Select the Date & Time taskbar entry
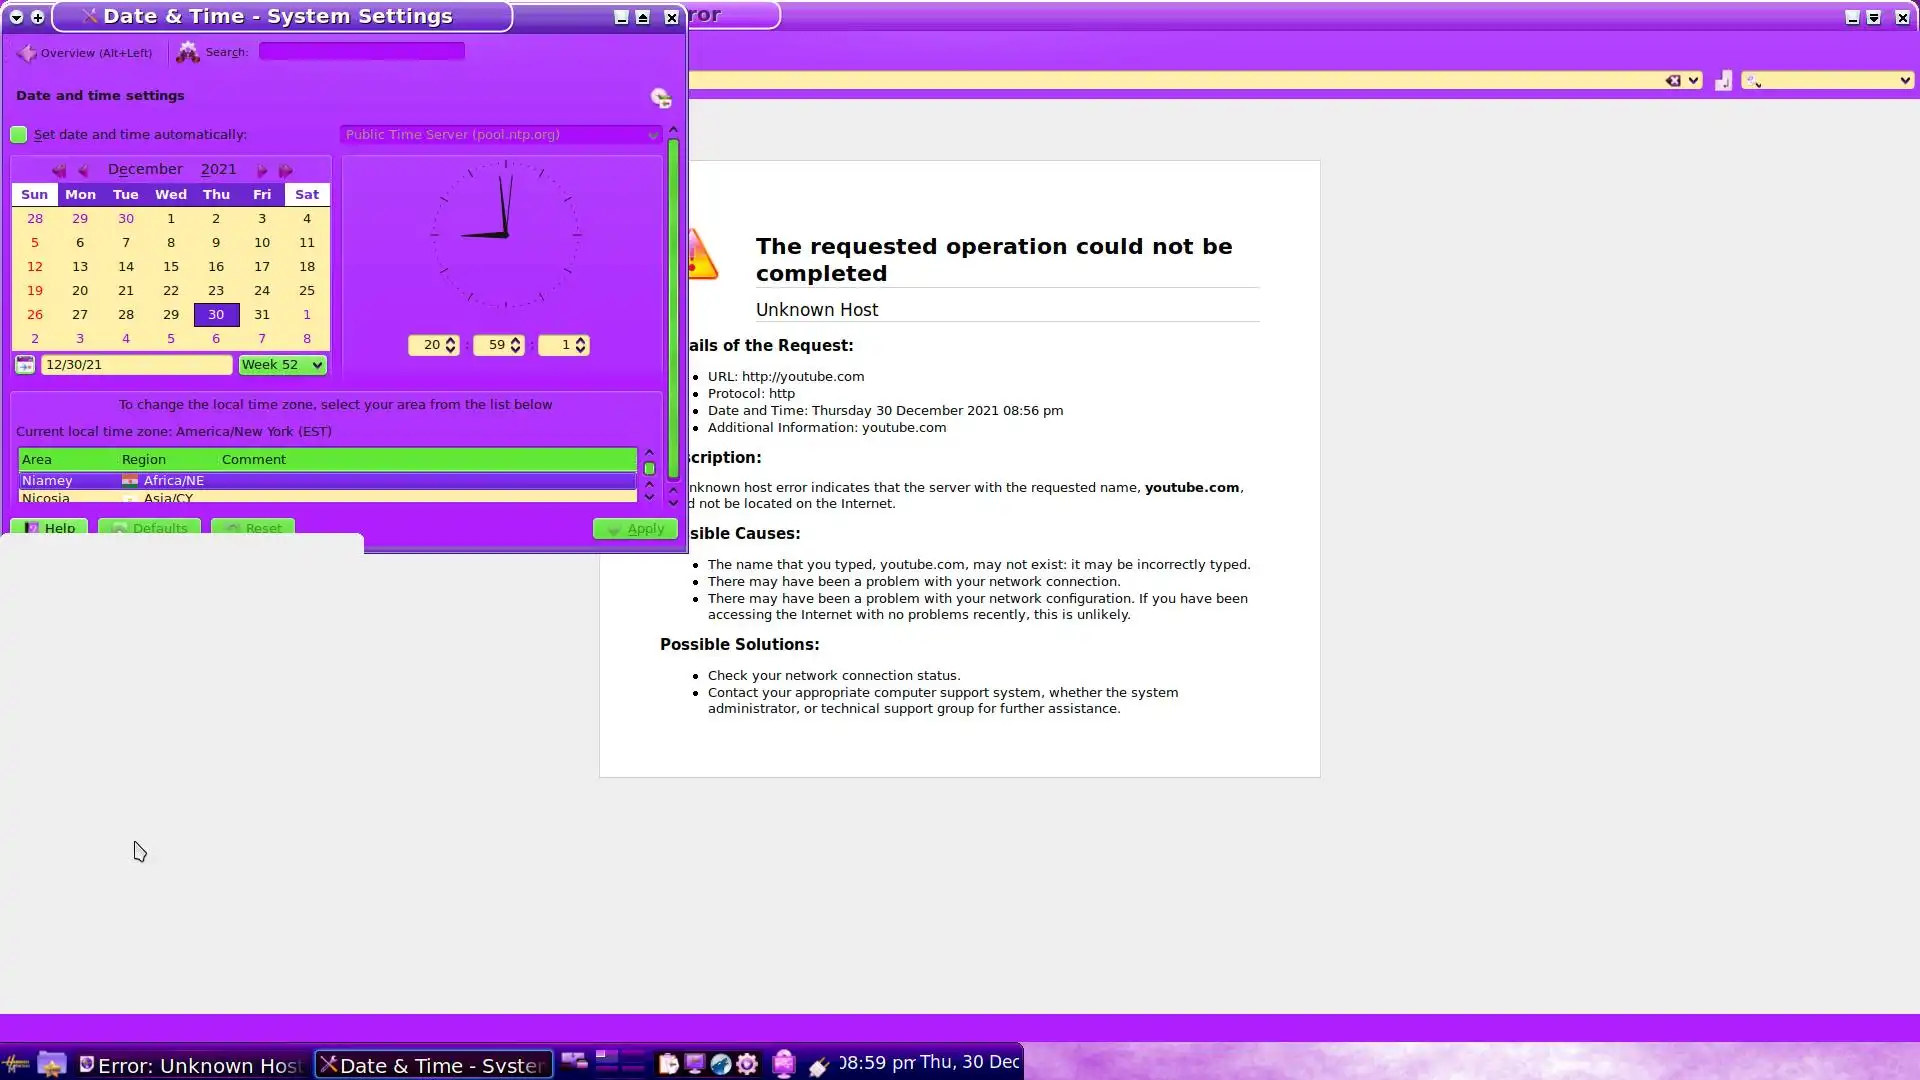 click(x=433, y=1065)
